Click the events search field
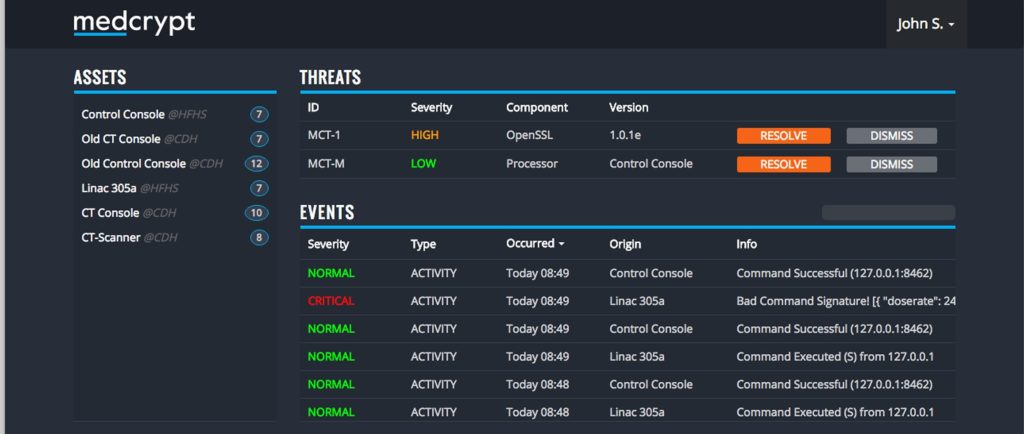1024x434 pixels. pos(888,212)
